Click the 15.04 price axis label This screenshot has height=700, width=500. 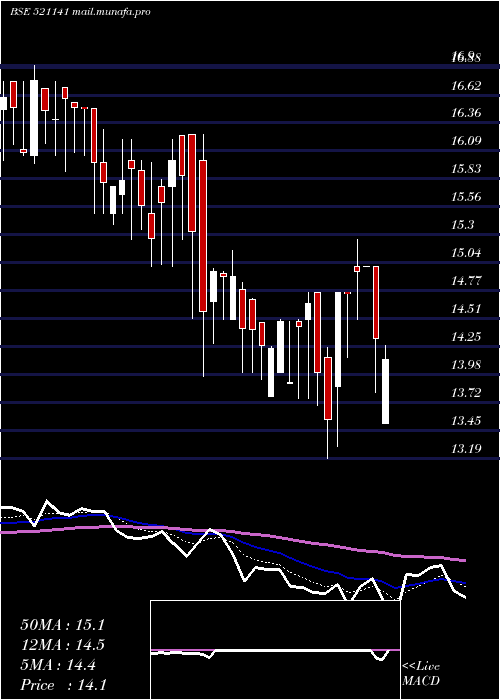[466, 253]
